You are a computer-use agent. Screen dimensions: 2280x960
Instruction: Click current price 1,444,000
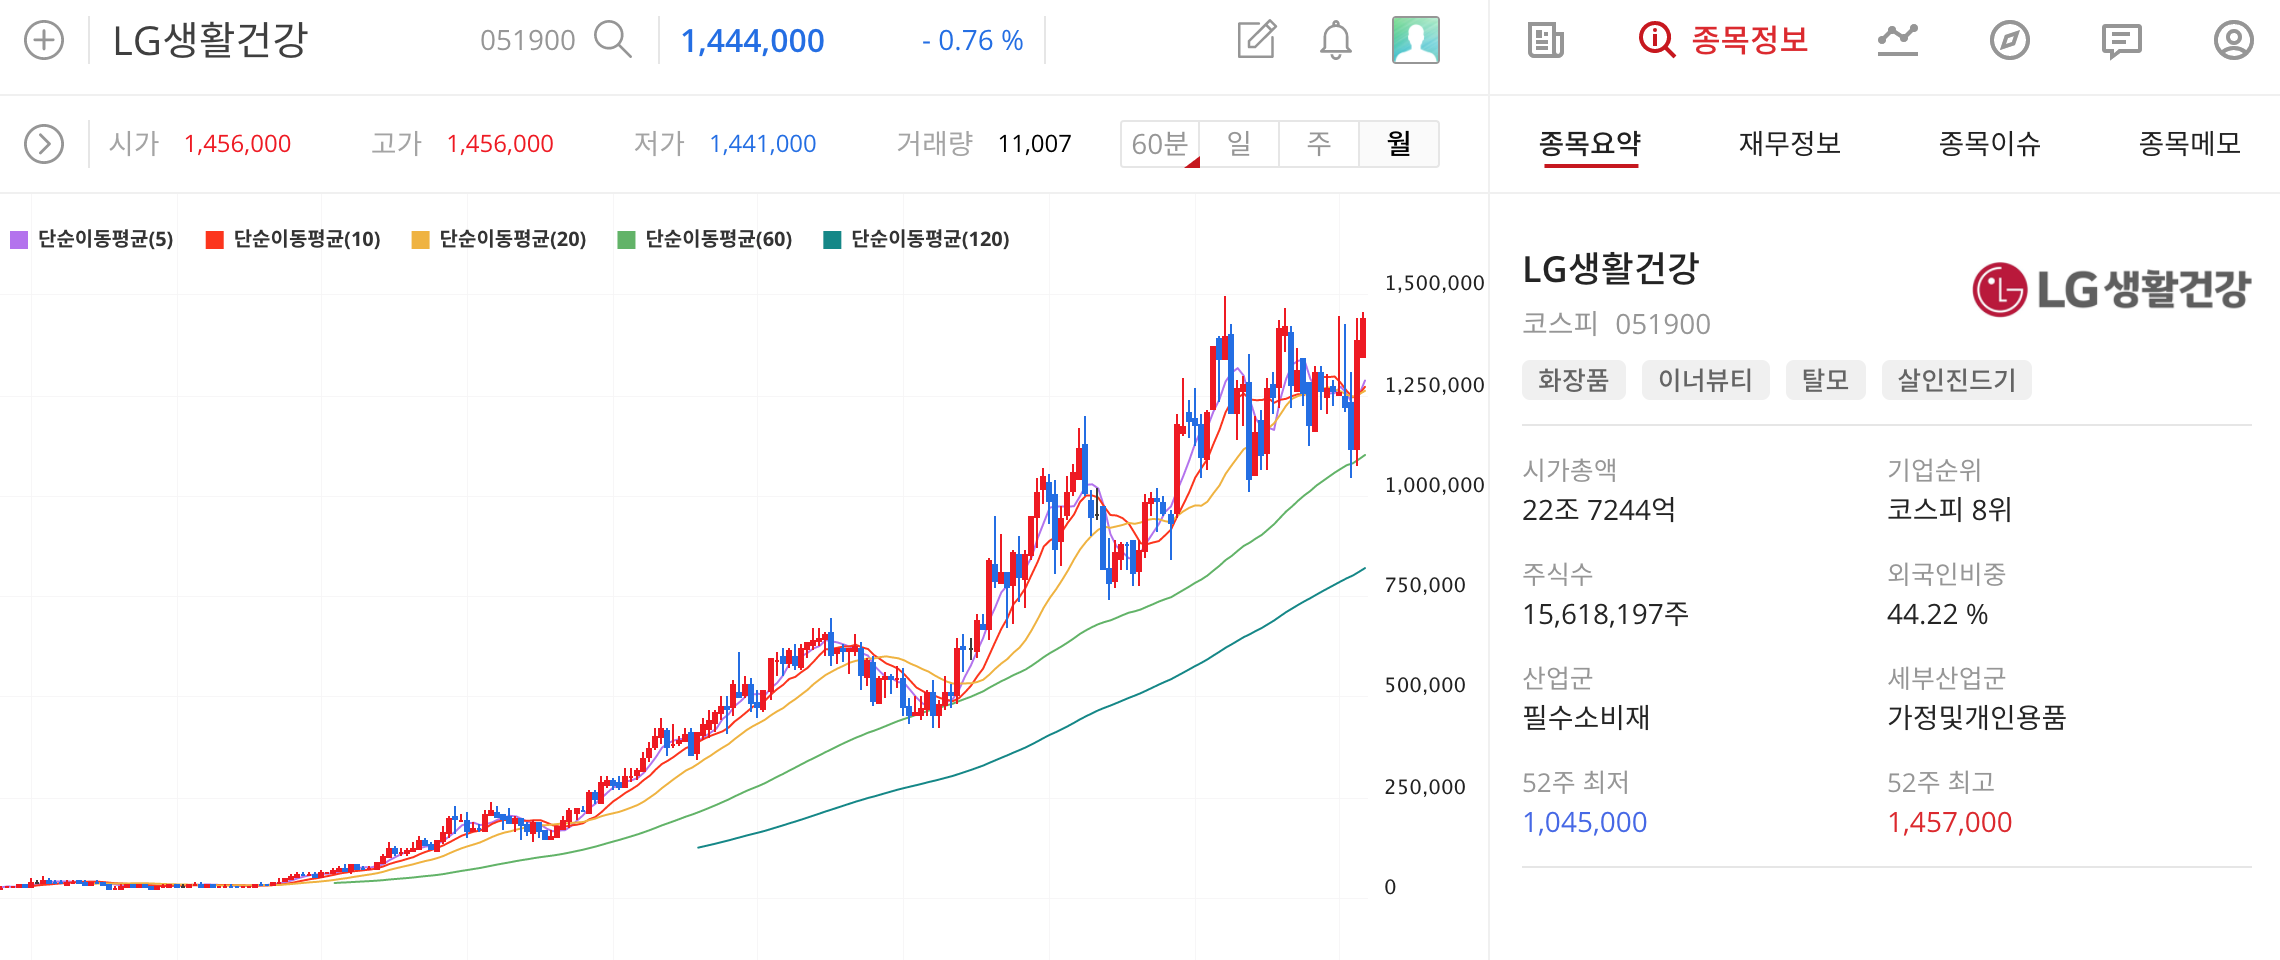(x=752, y=41)
